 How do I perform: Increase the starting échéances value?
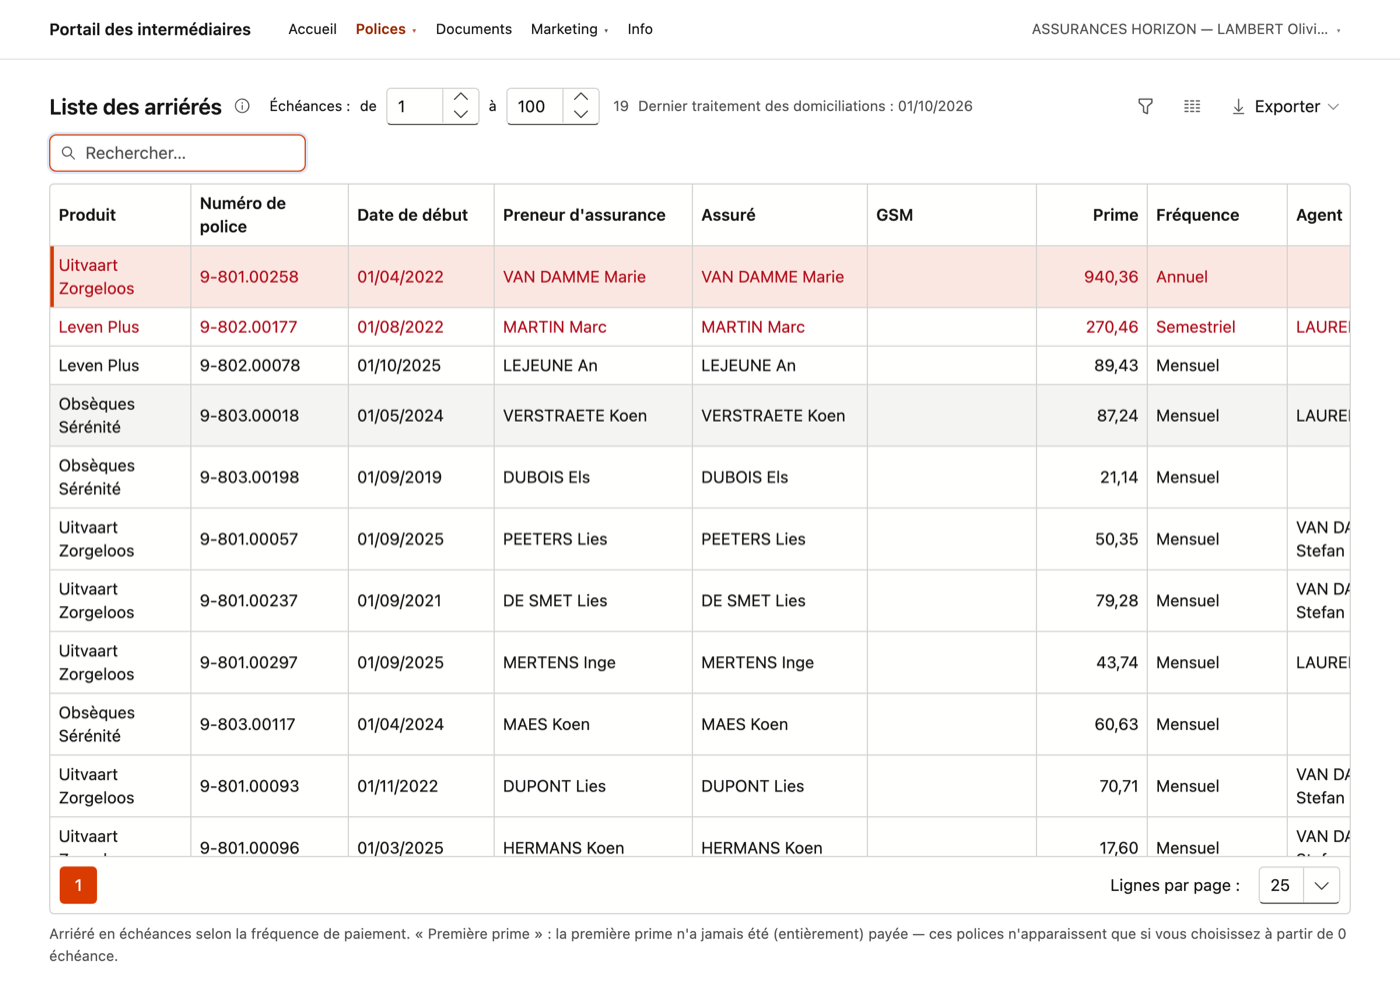click(461, 97)
